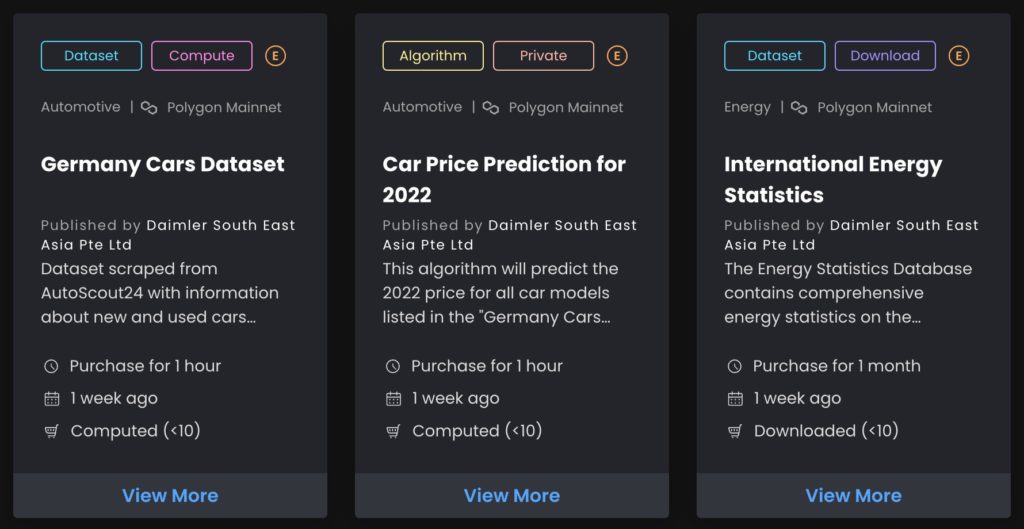Open View More for International Energy Statistics
Screen dimensions: 1024x529
[853, 496]
